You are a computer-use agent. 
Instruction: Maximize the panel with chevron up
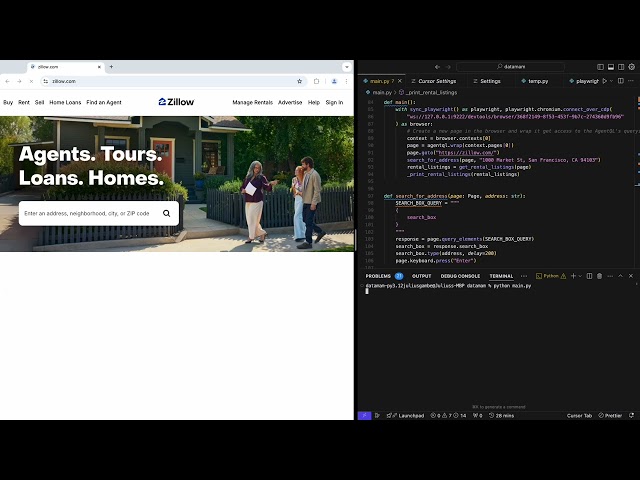(x=620, y=276)
